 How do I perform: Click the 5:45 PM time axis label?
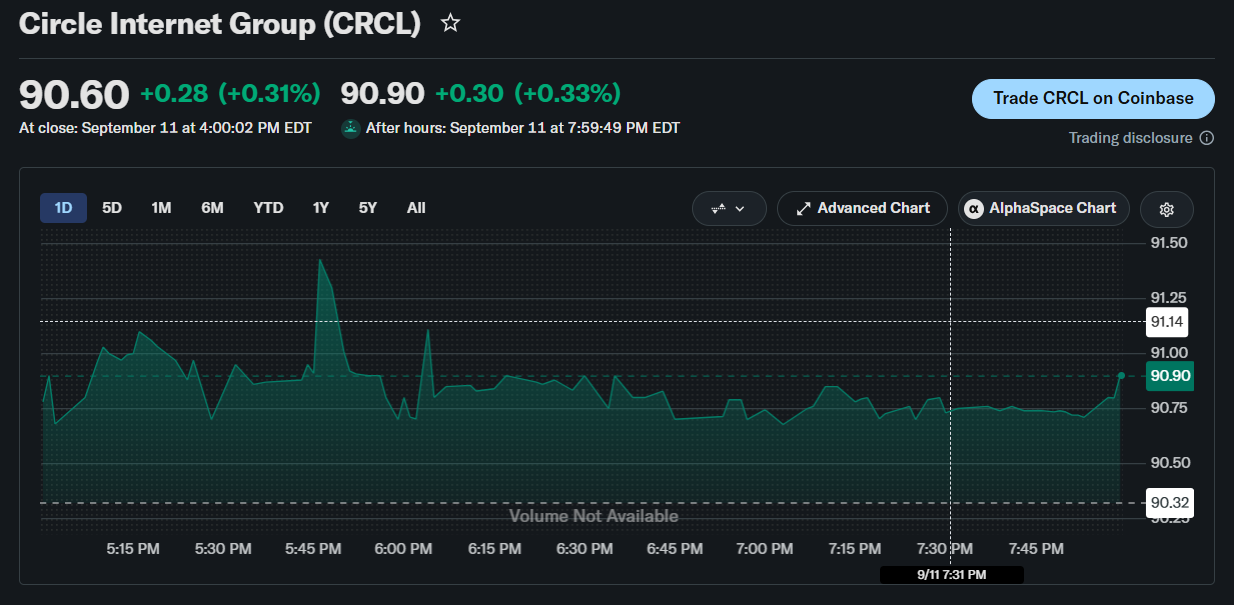[x=313, y=549]
